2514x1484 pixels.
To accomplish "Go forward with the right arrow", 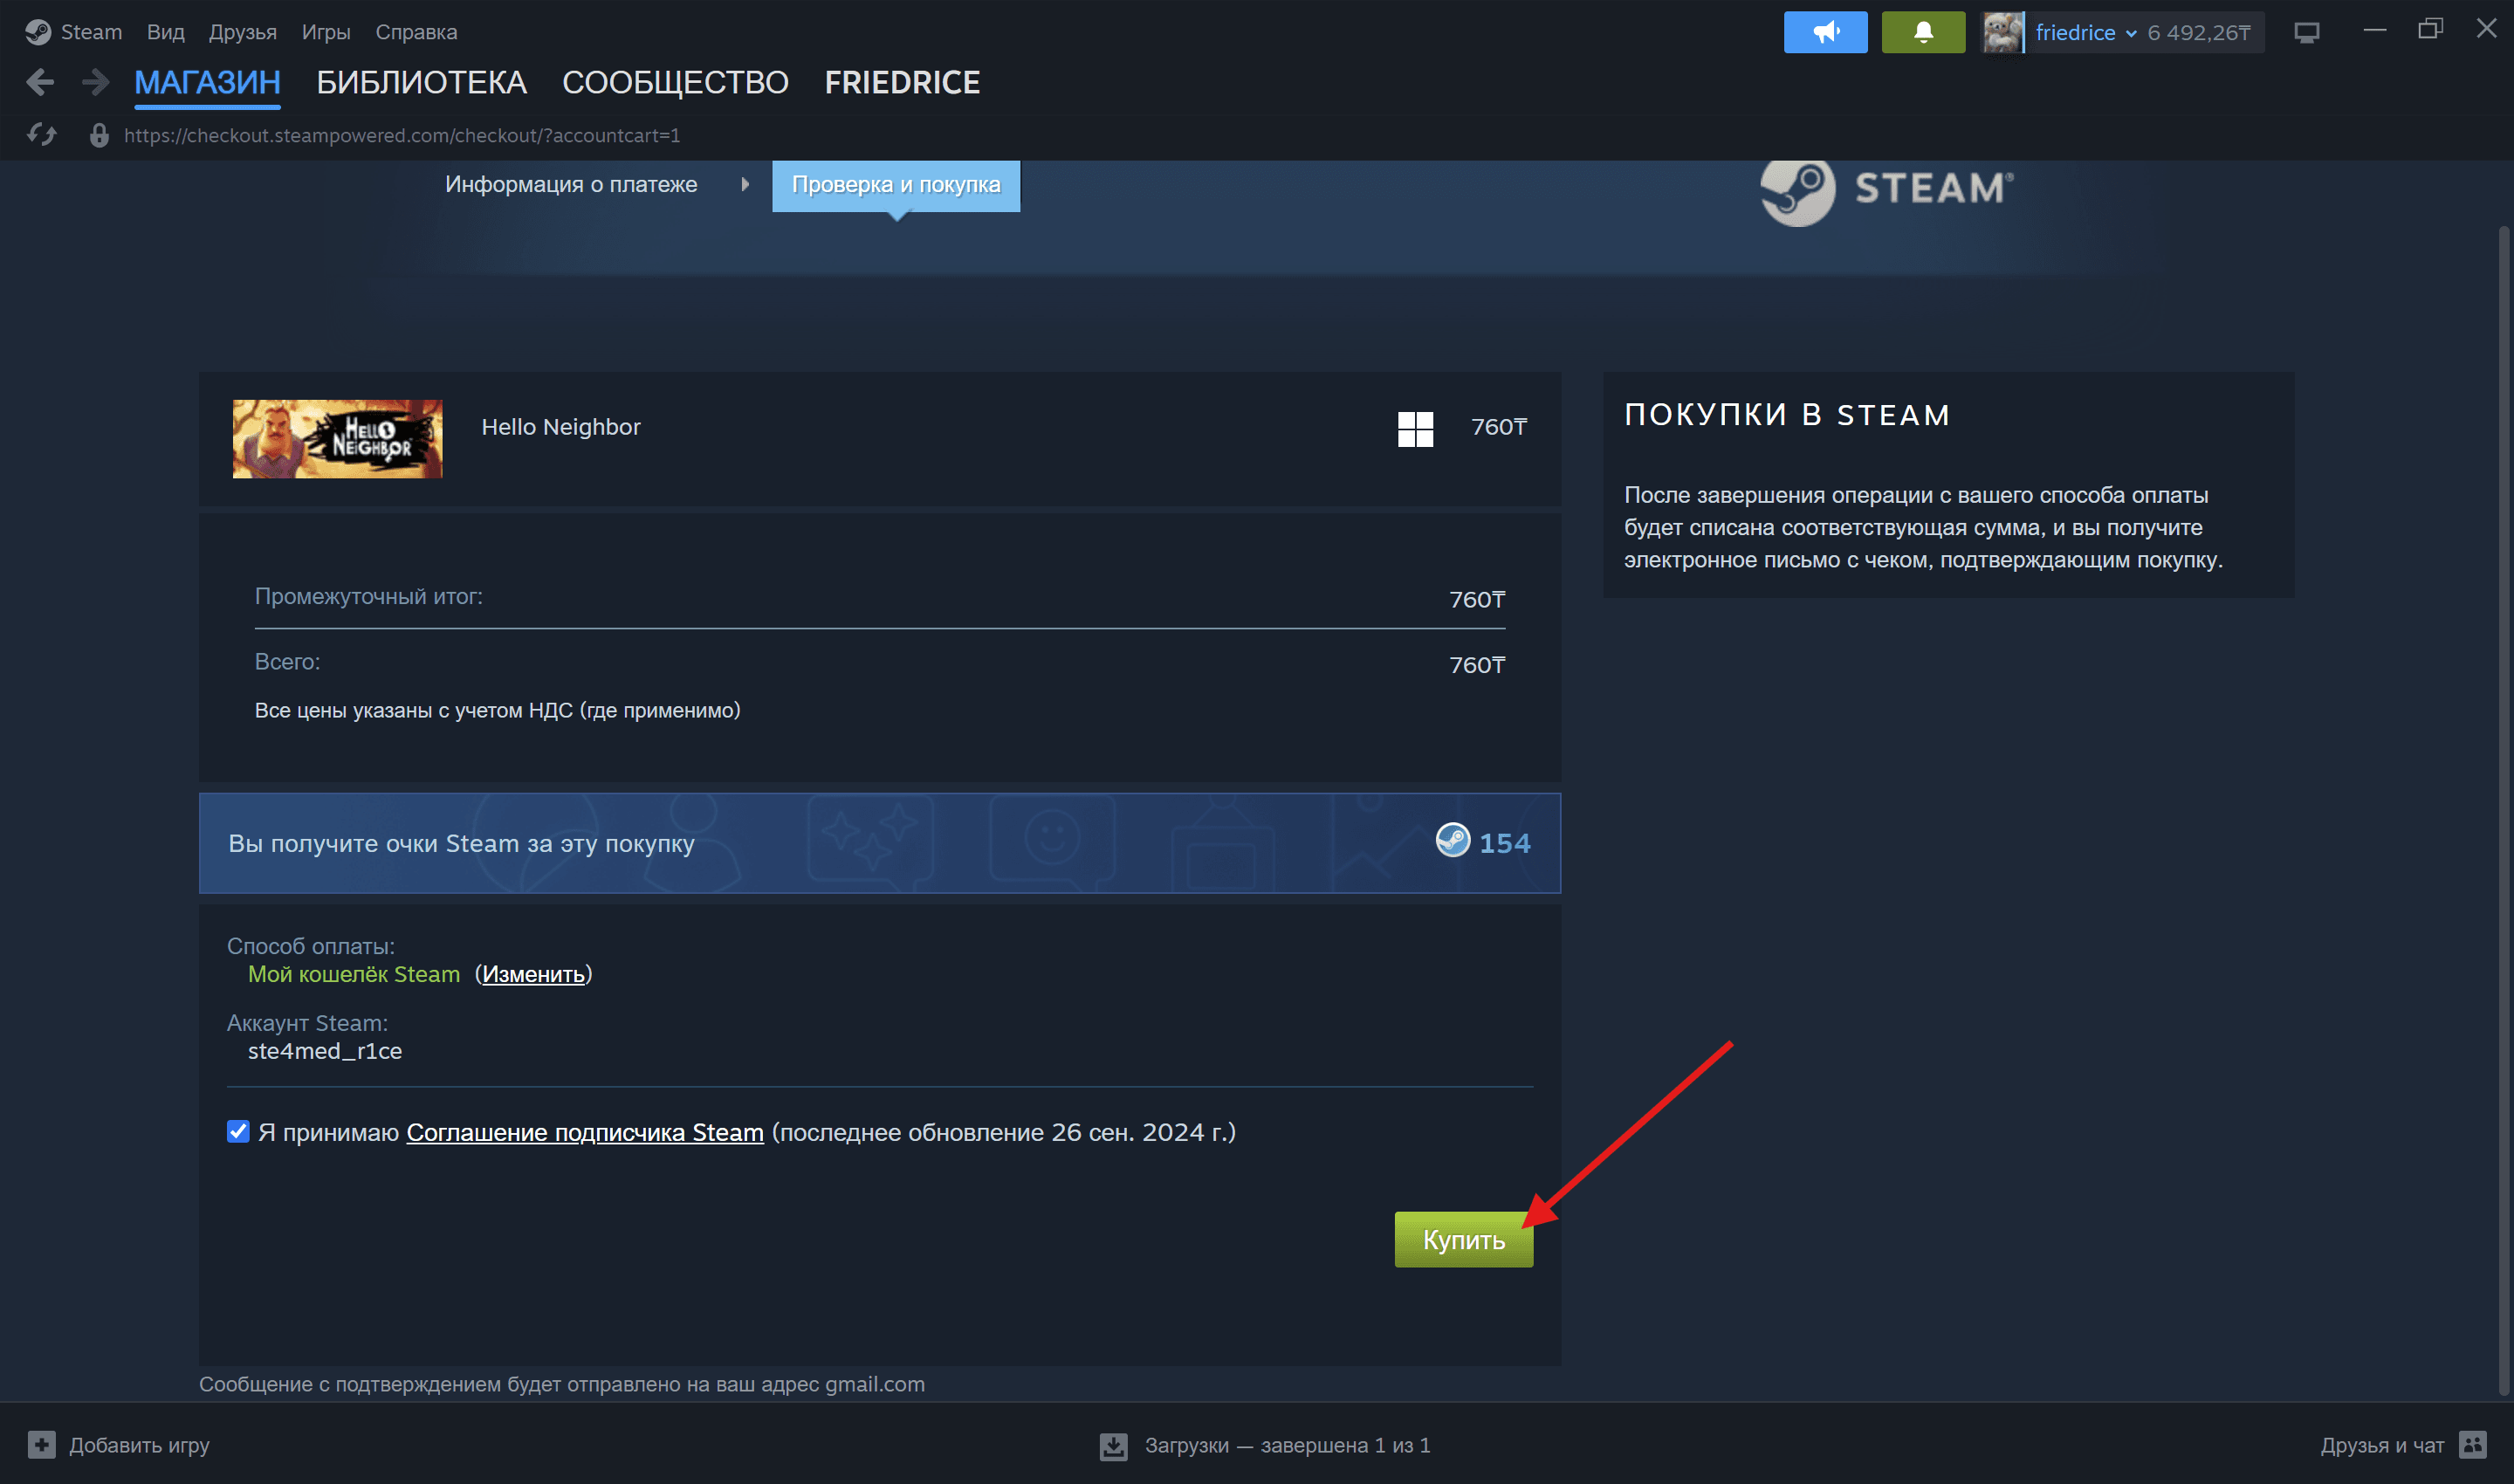I will (95, 82).
